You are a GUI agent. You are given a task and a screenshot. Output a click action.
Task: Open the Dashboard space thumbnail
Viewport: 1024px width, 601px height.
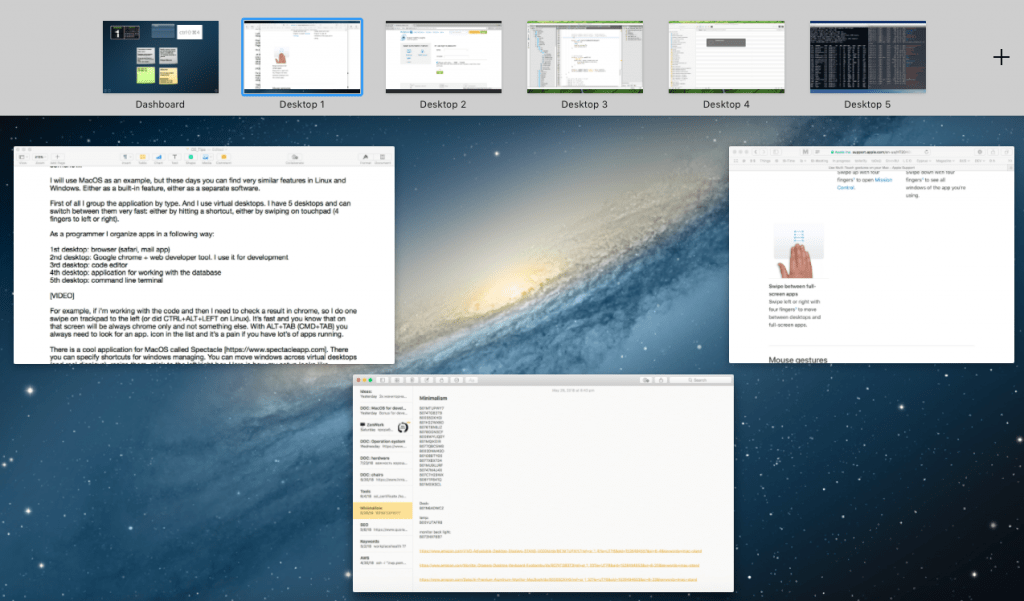(161, 57)
